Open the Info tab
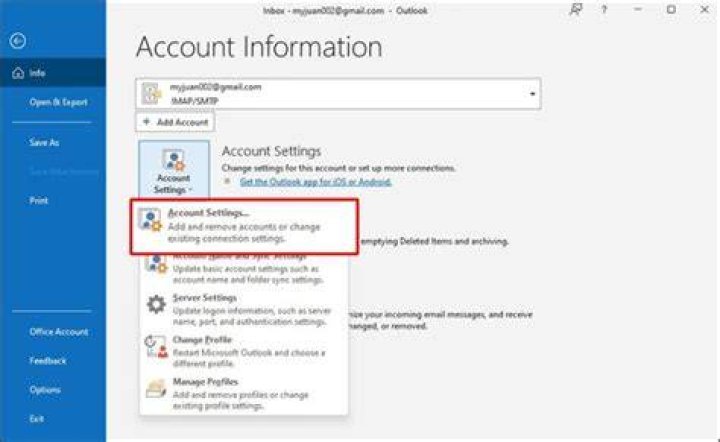 (53, 73)
